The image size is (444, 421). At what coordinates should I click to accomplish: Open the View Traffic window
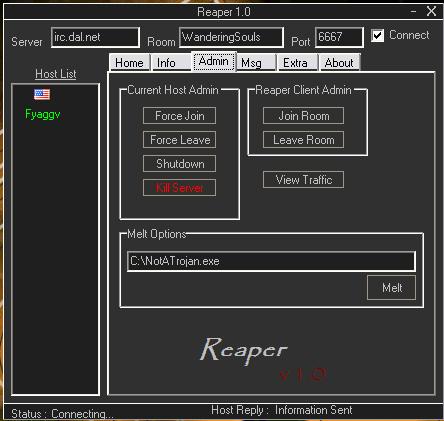[x=303, y=180]
